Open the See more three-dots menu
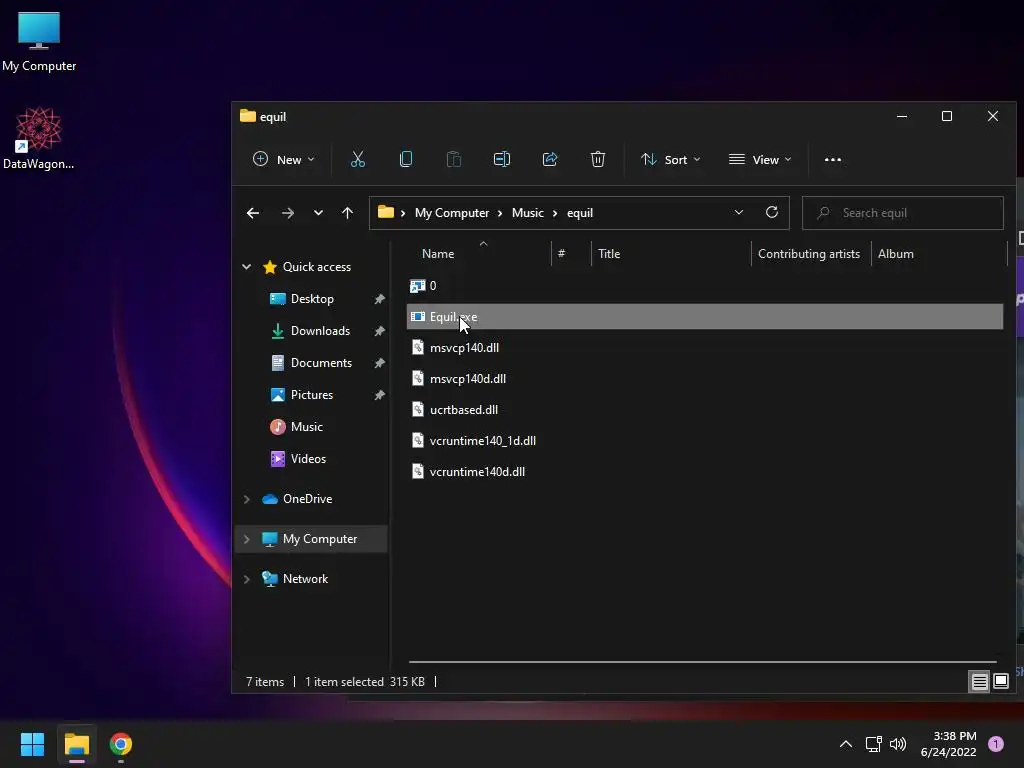This screenshot has width=1024, height=768. pyautogui.click(x=833, y=159)
